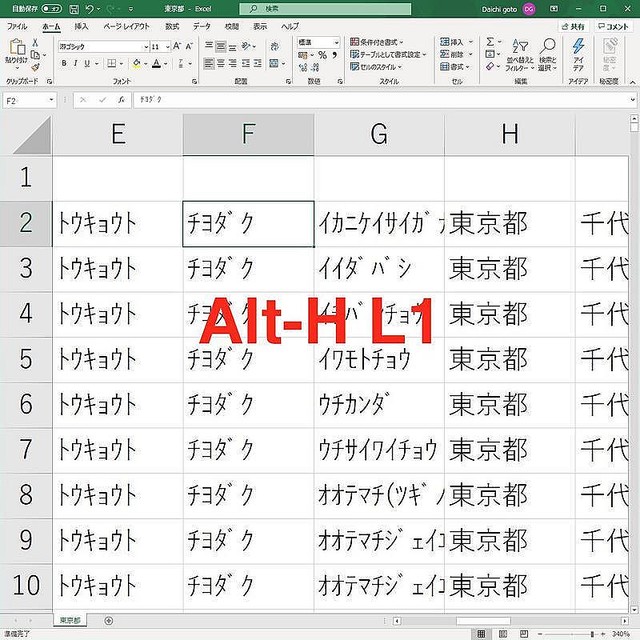This screenshot has height=640, width=640.
Task: Toggle bold formatting
Action: (x=64, y=64)
